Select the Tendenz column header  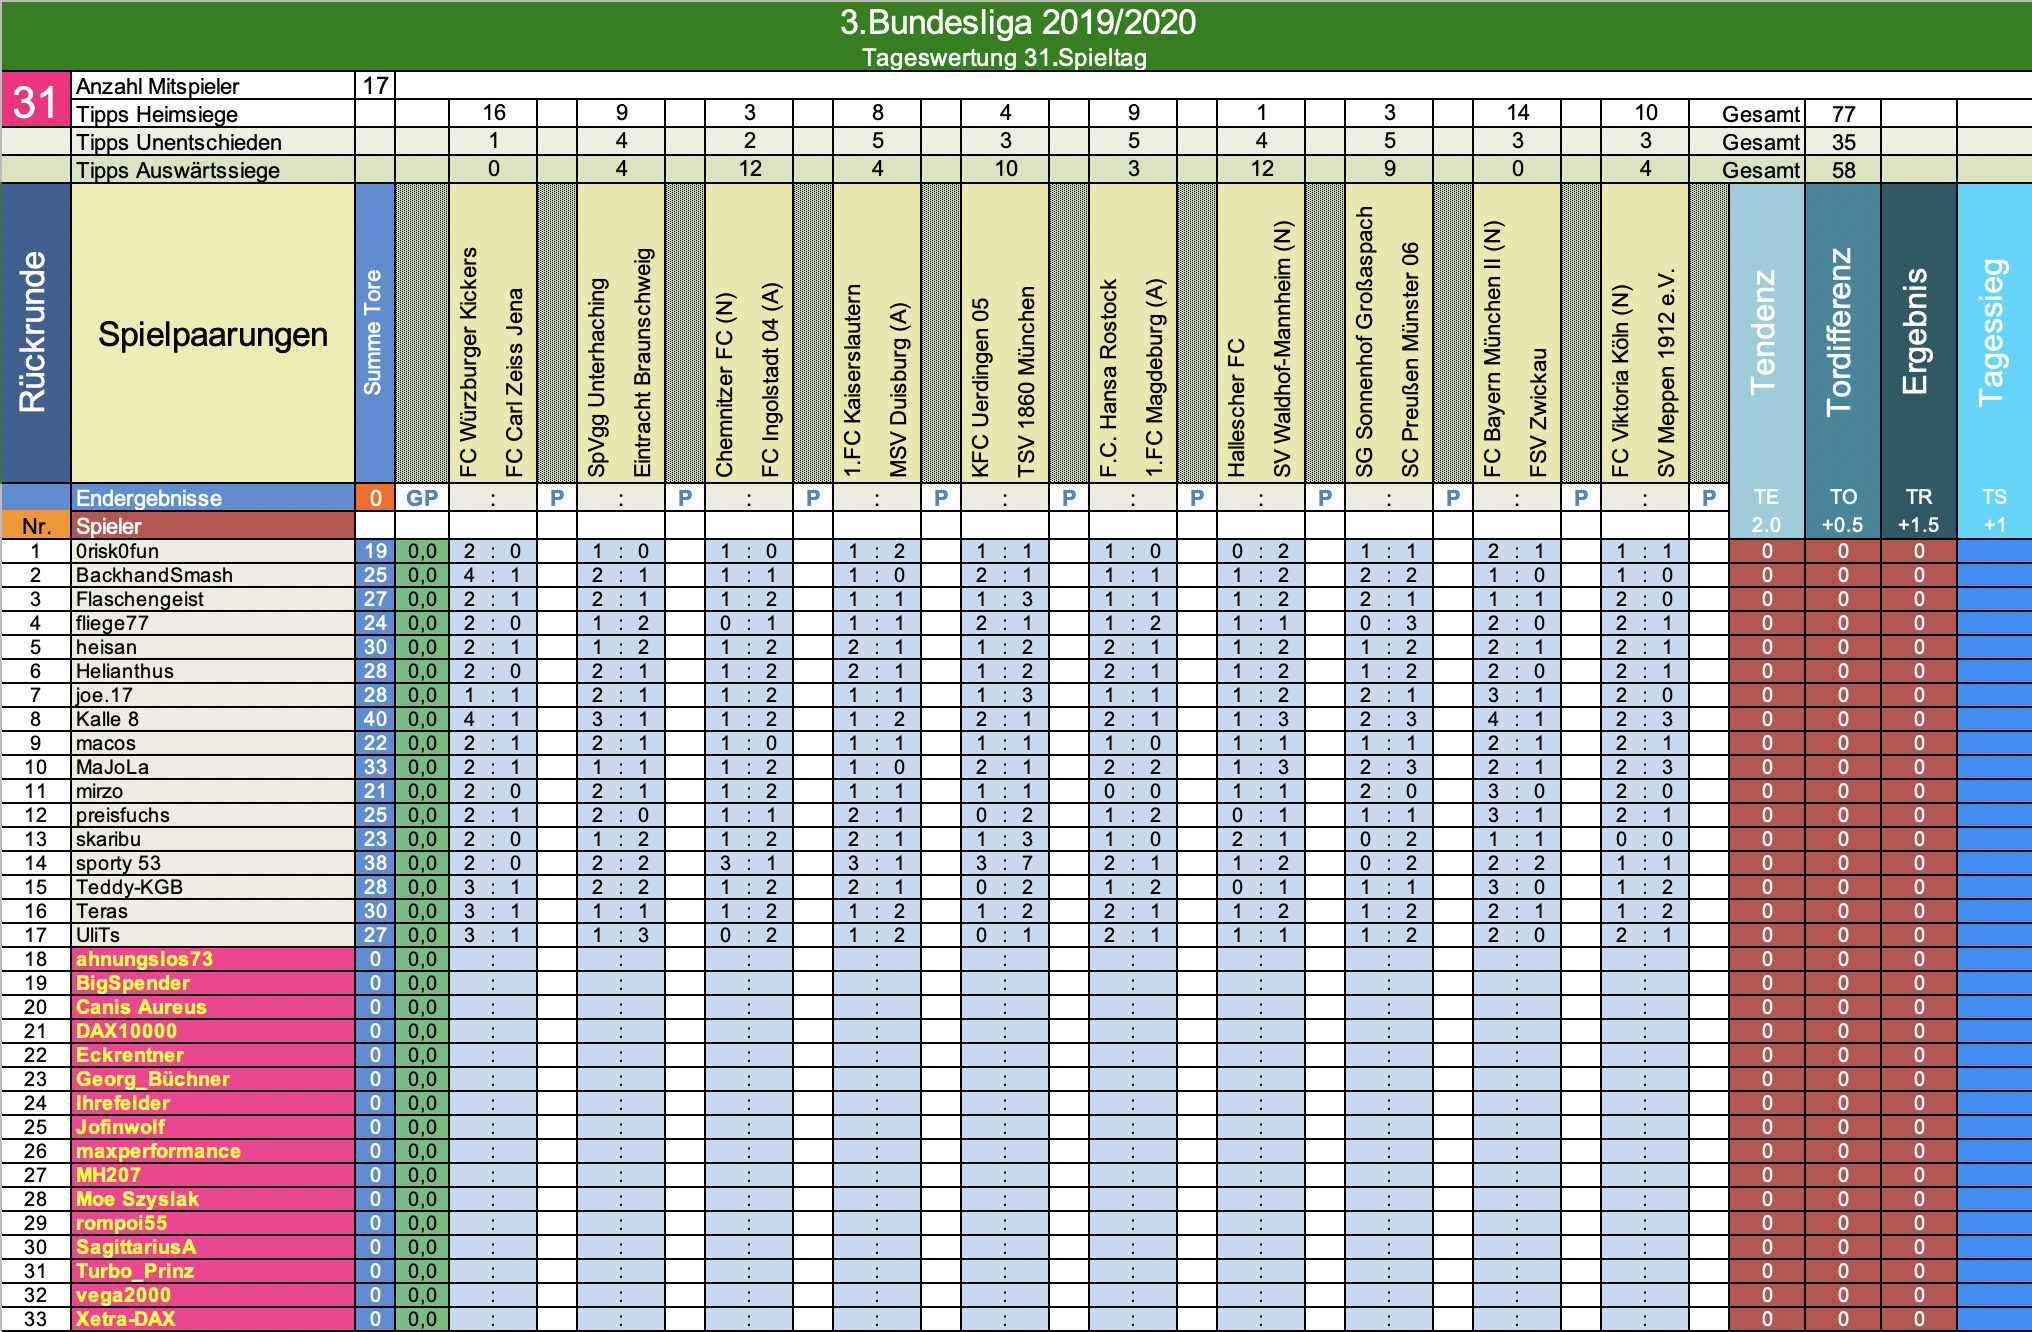(x=1765, y=333)
